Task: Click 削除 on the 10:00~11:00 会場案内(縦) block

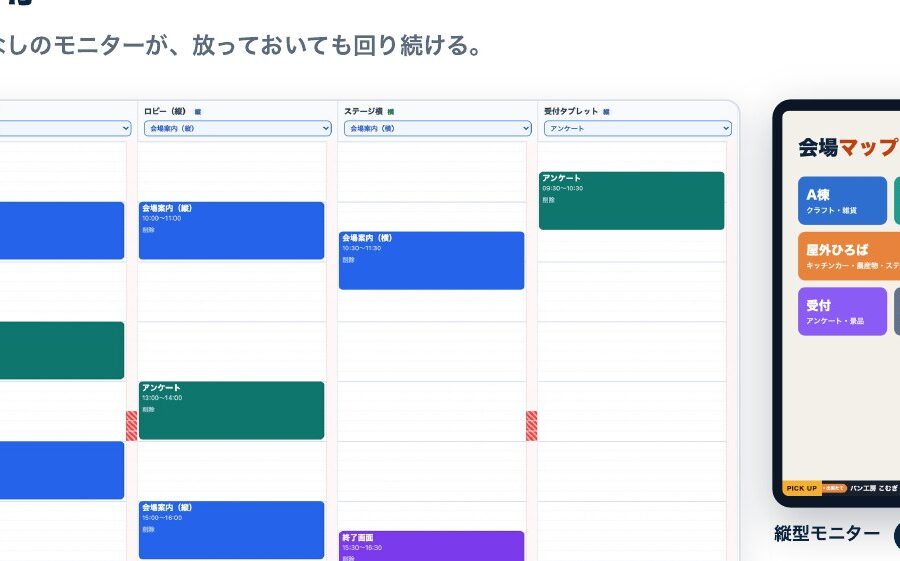Action: click(148, 230)
